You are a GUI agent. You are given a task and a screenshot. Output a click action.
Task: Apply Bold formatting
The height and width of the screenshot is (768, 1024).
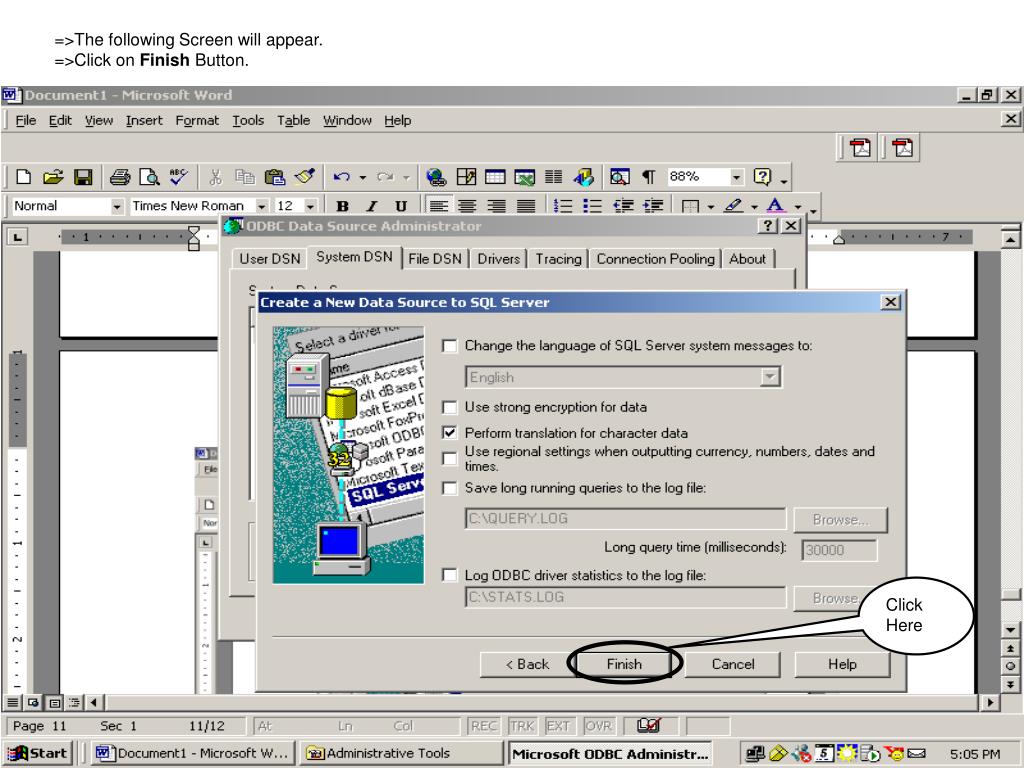click(x=342, y=206)
